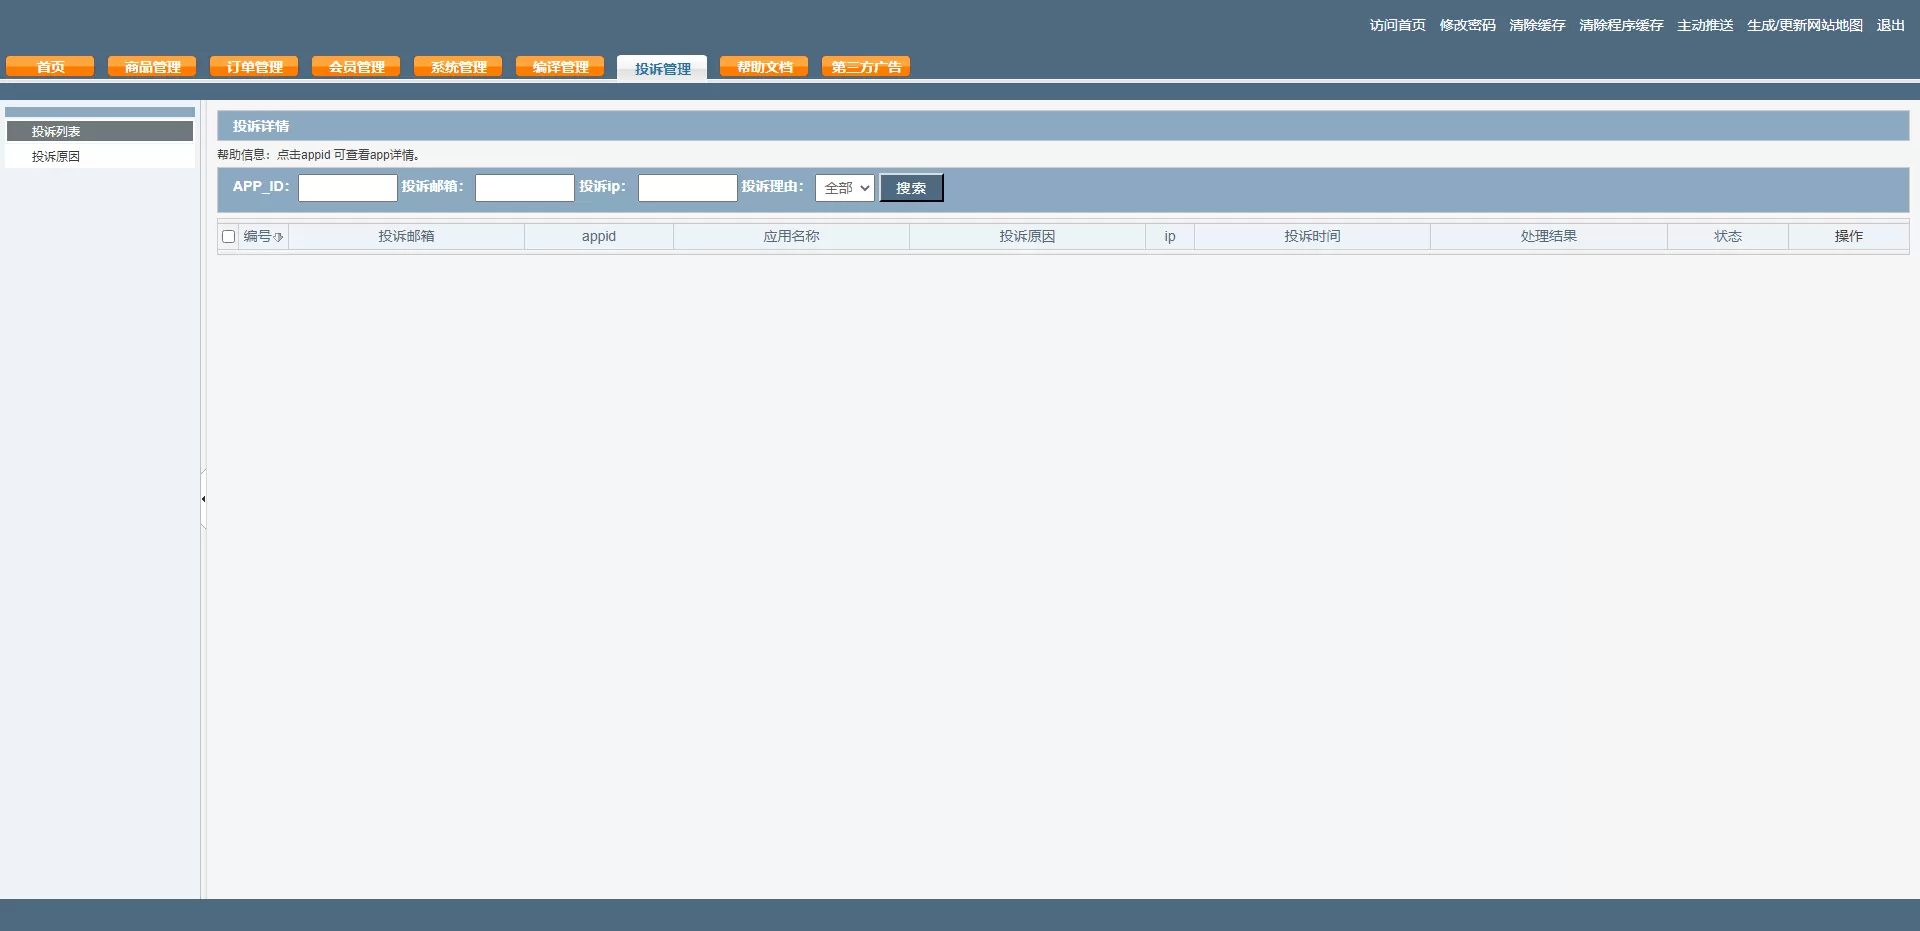Select the 第三方广告 tab
Image resolution: width=1920 pixels, height=931 pixels.
866,67
